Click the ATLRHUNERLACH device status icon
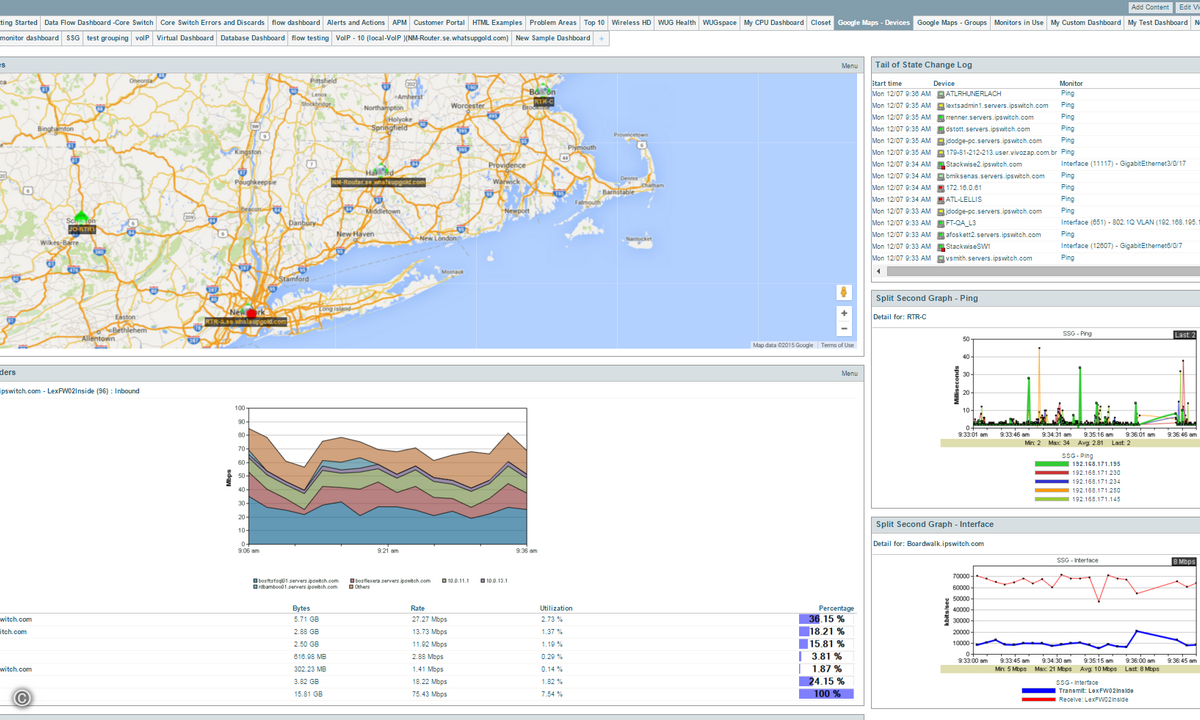Screen dimensions: 1200x720 click(939, 94)
